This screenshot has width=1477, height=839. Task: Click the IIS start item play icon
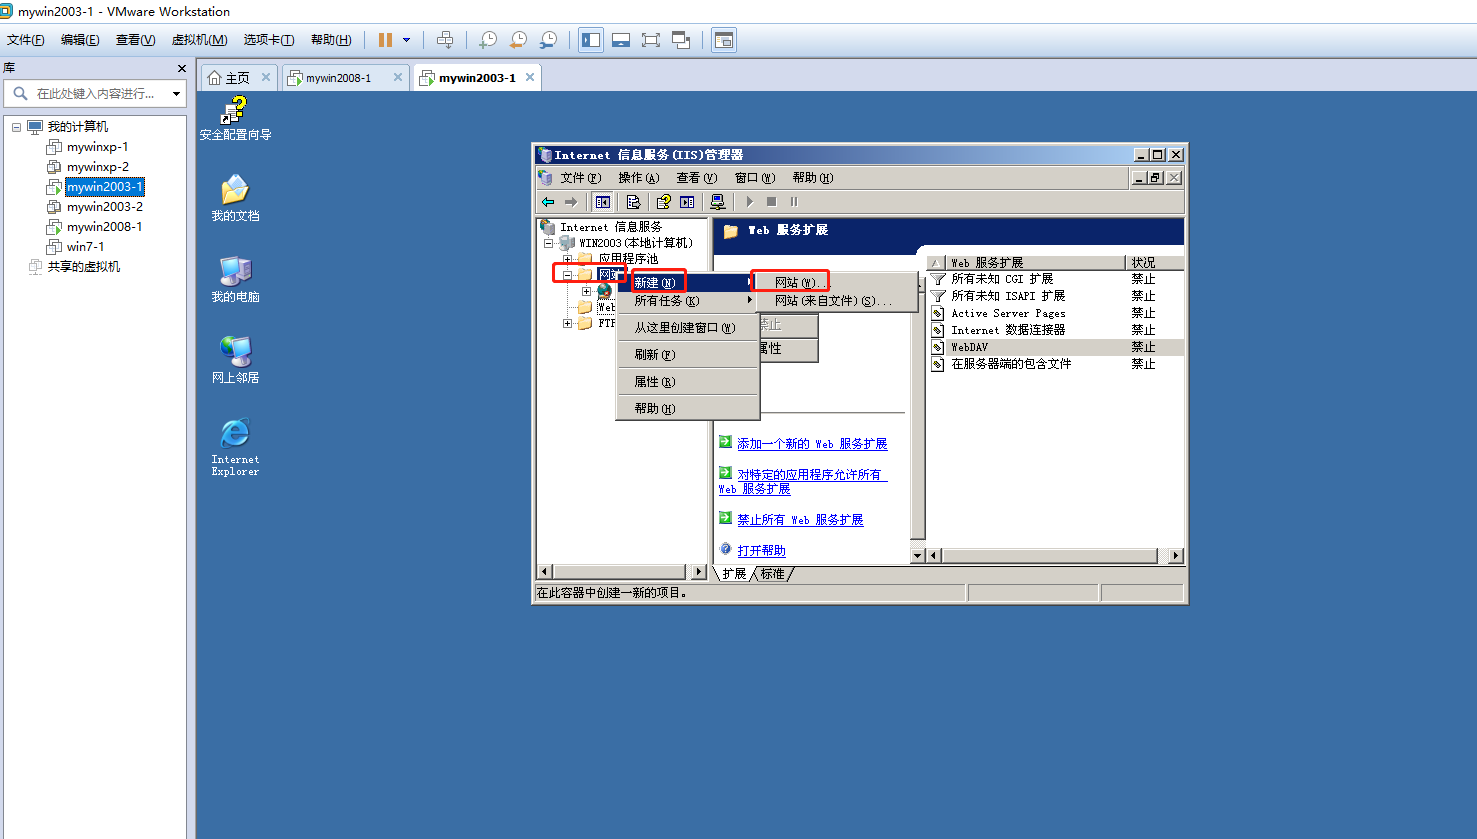(x=750, y=202)
